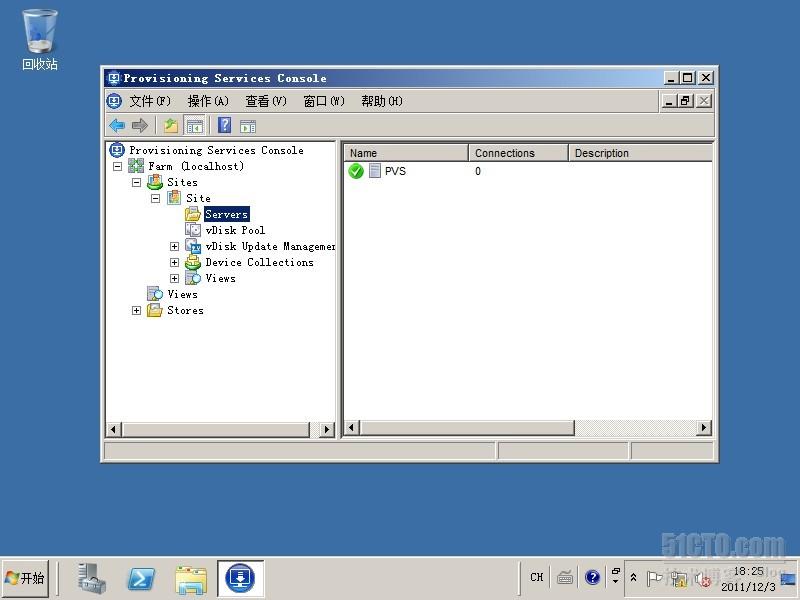Screen dimensions: 800x600
Task: Click the muted volume tray icon
Action: [x=703, y=580]
